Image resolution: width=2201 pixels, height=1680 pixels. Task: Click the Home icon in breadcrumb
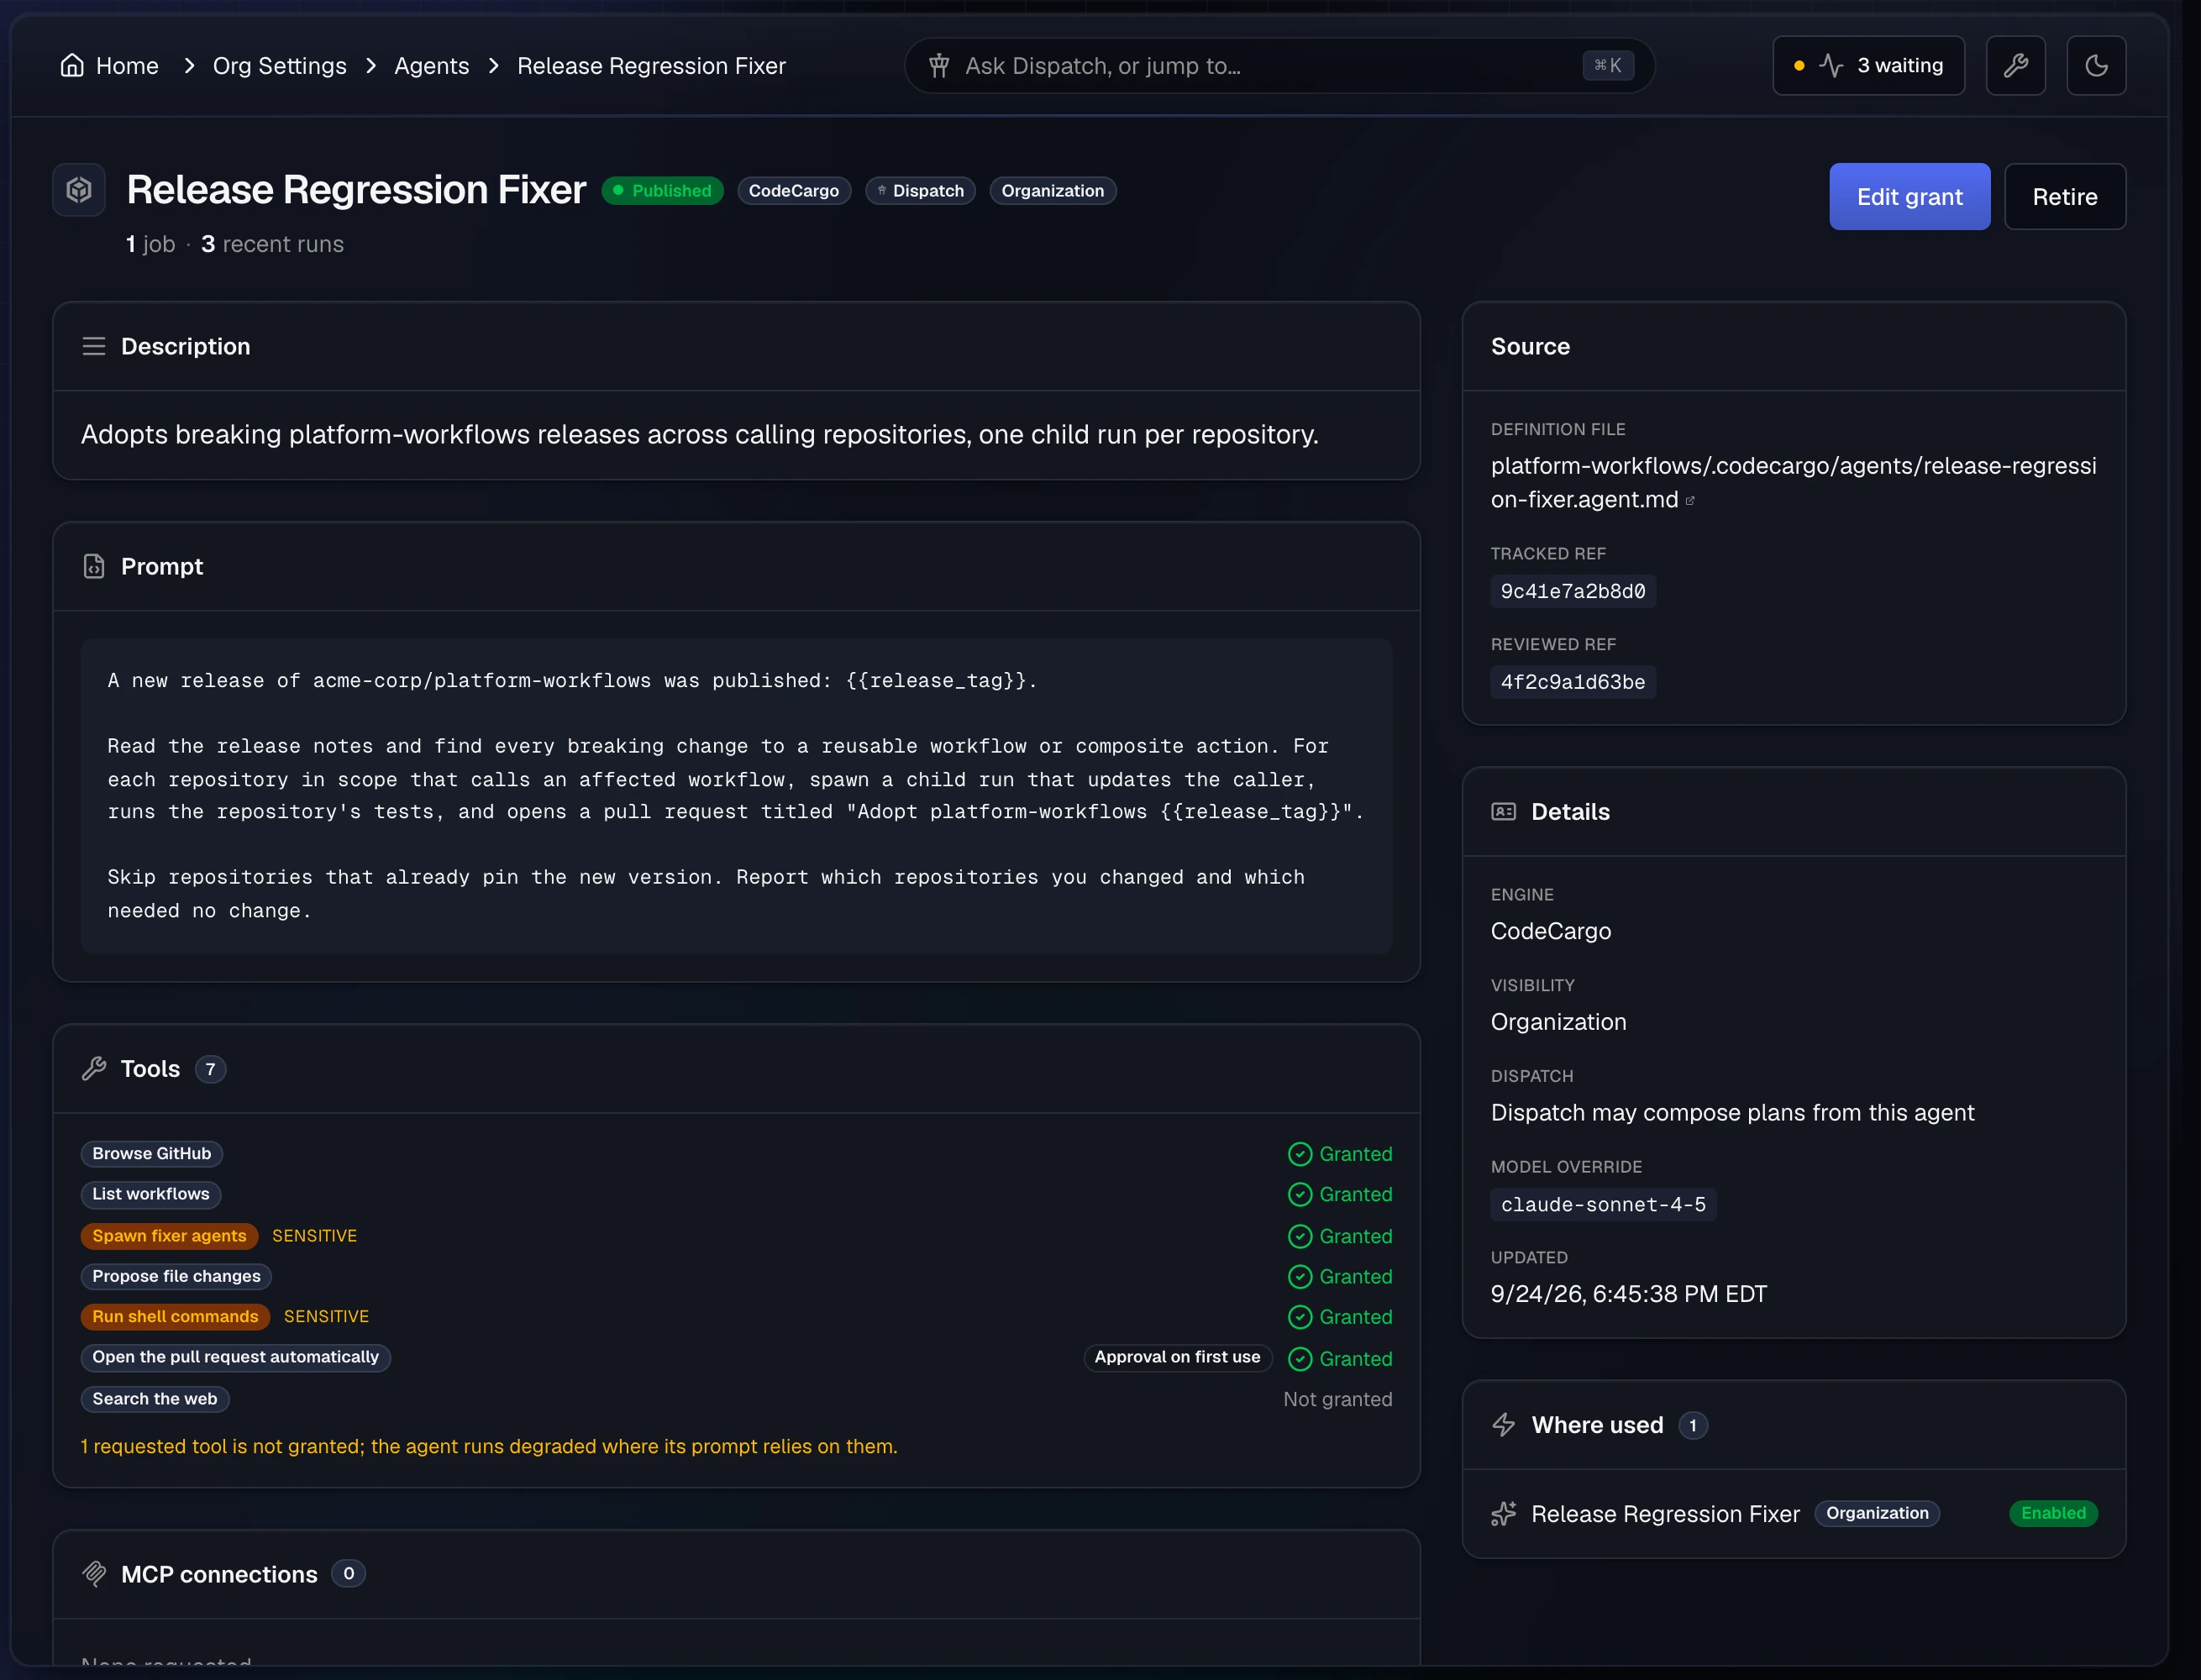(x=72, y=65)
